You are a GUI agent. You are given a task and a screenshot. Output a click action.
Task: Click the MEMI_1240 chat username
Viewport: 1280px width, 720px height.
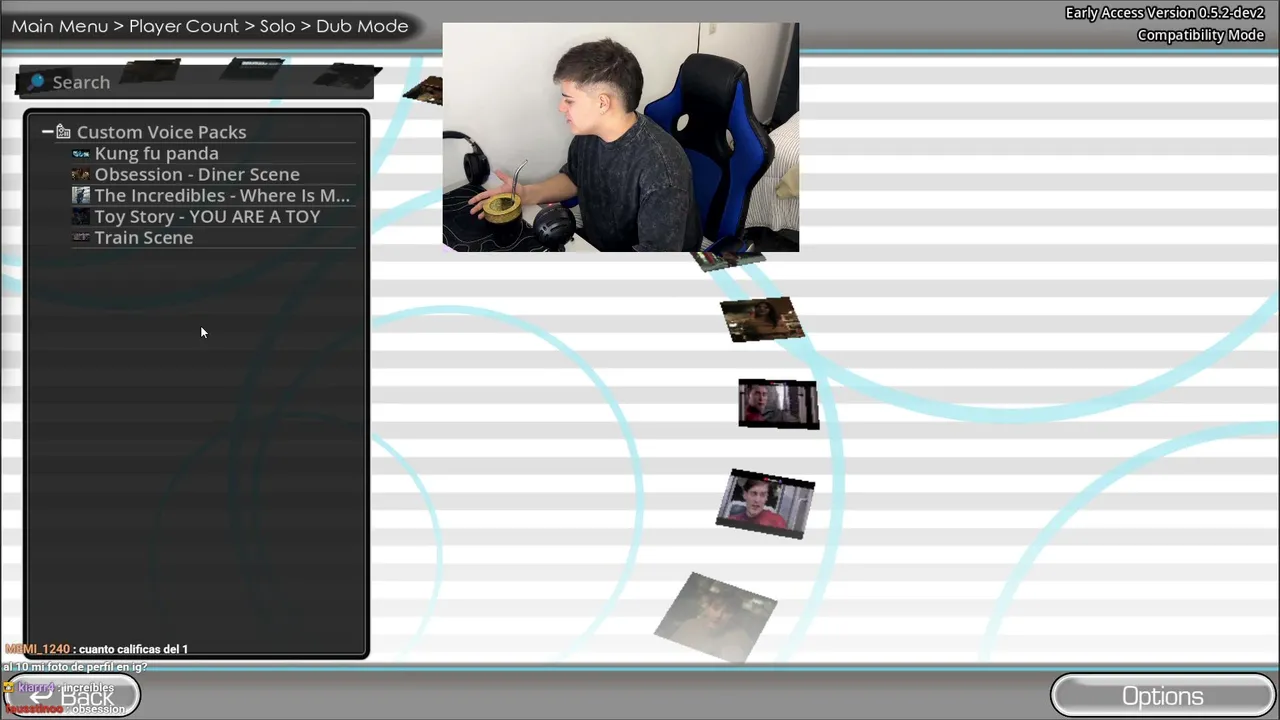38,649
